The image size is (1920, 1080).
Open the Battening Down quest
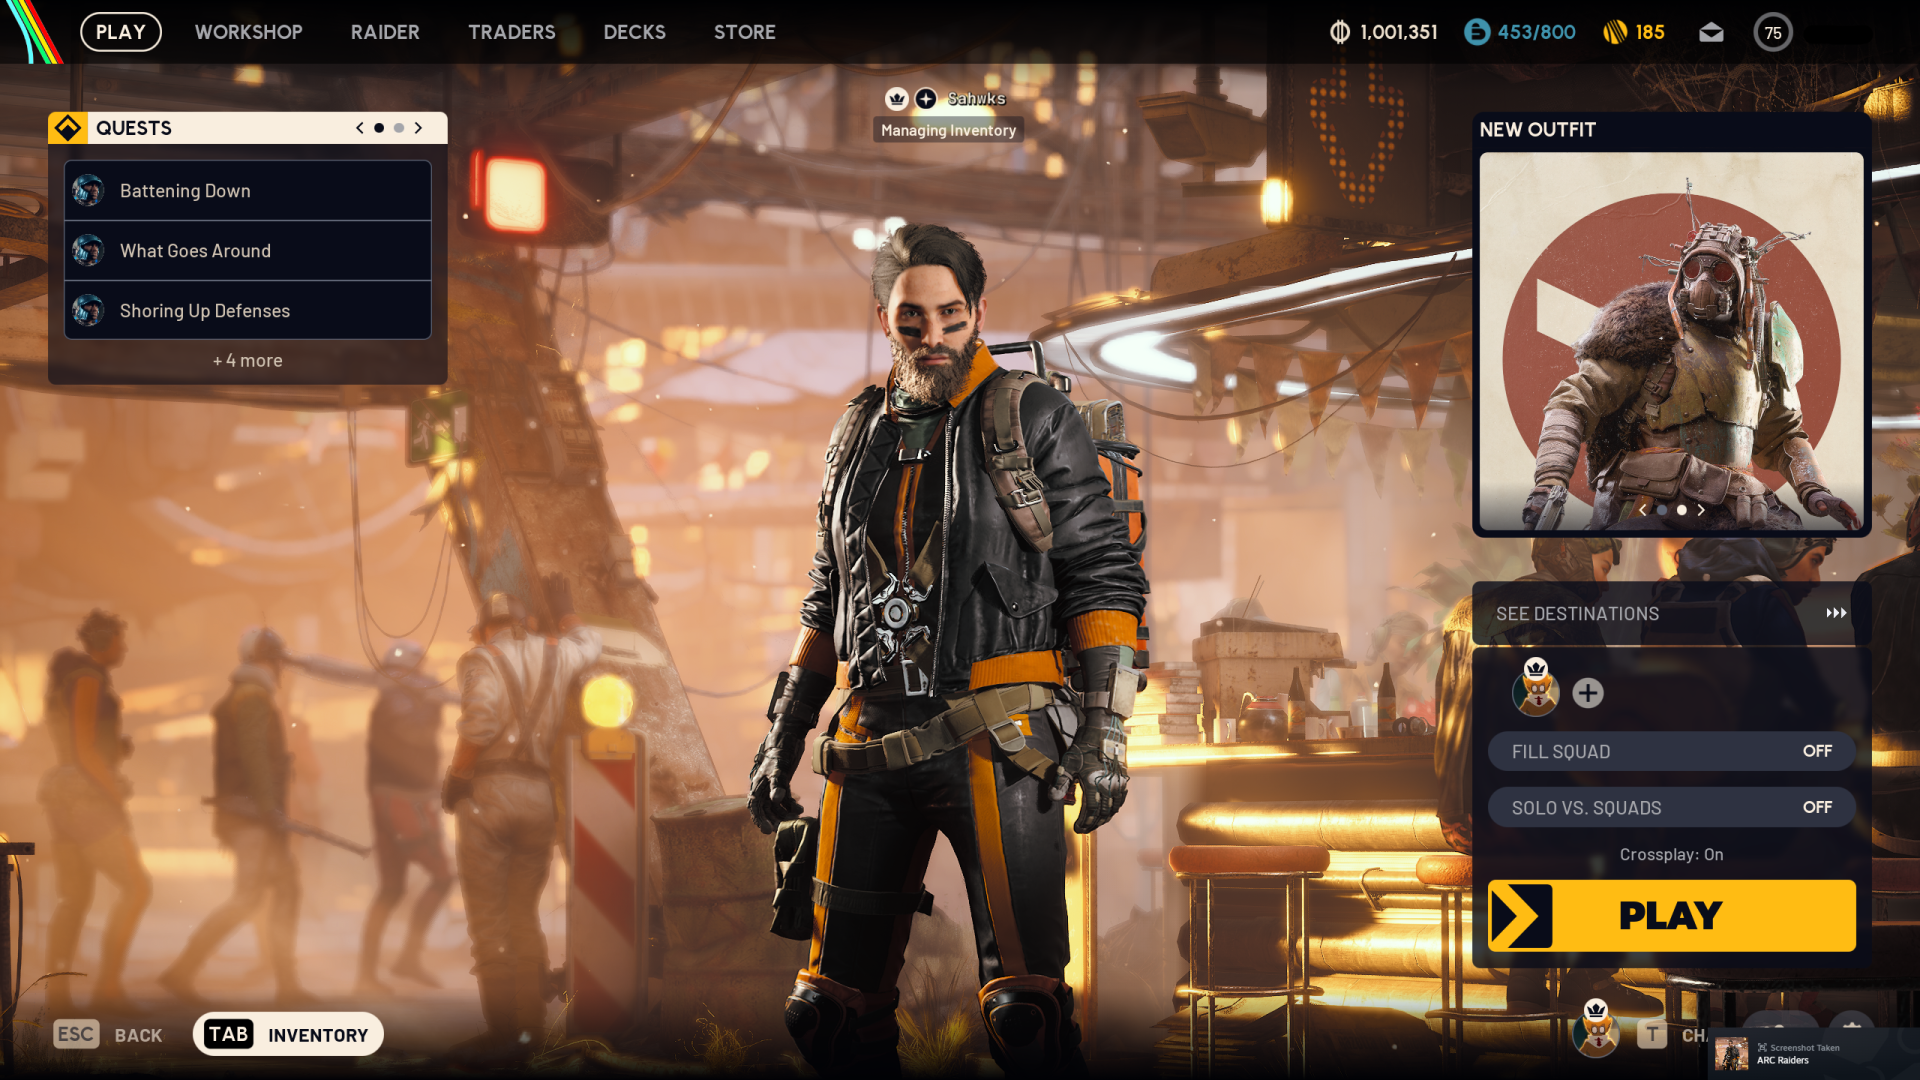[x=248, y=191]
